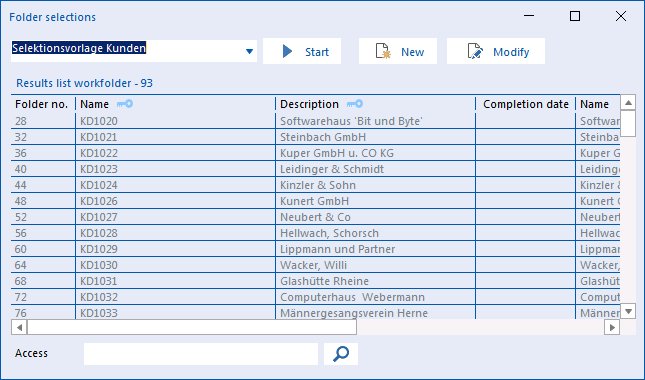Click key icon in Name column header
Screen dimensions: 645x380
pos(125,104)
